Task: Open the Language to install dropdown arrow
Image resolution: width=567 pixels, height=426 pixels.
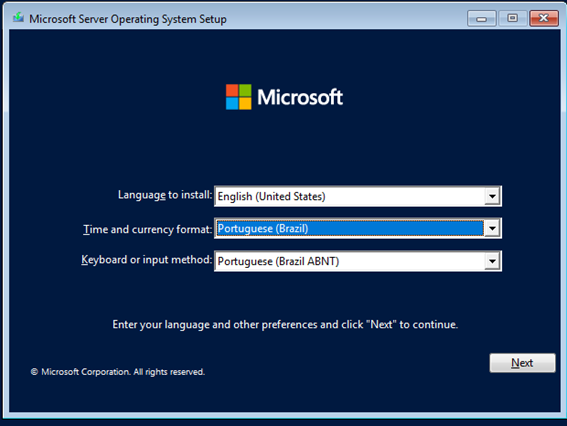Action: pyautogui.click(x=492, y=196)
